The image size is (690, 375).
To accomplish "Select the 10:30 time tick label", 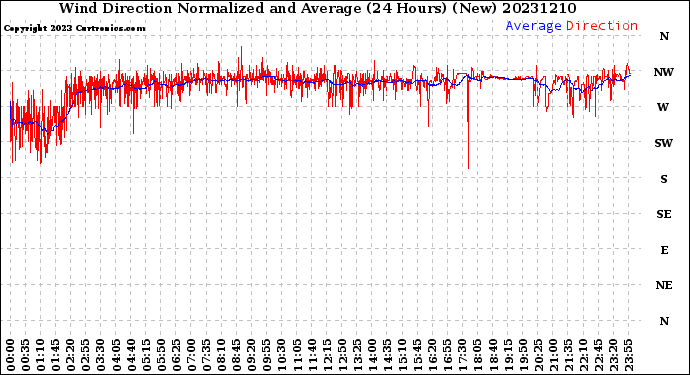I will pos(282,355).
